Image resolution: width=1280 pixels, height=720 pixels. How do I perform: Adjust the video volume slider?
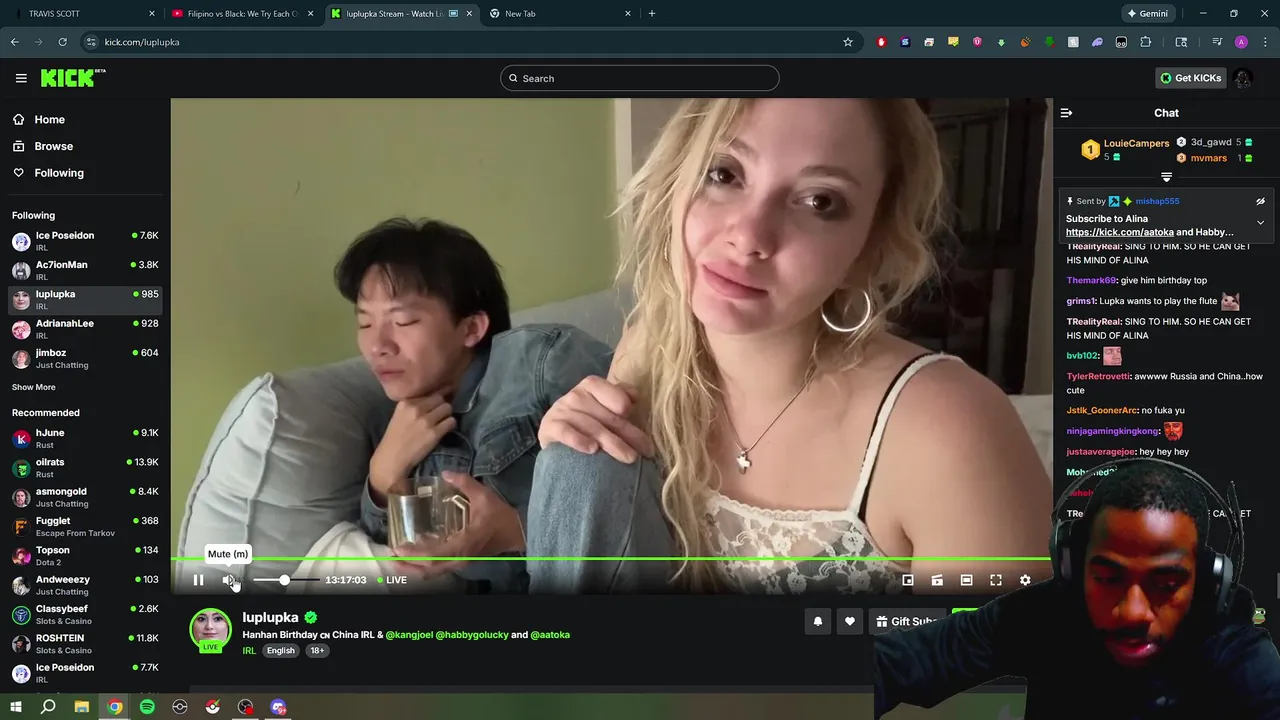coord(285,580)
